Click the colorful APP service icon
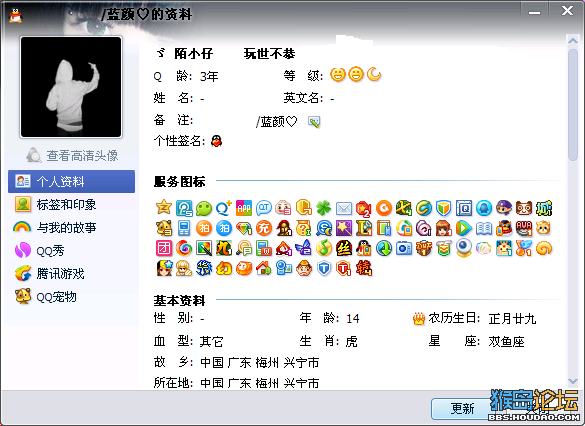 pyautogui.click(x=244, y=208)
